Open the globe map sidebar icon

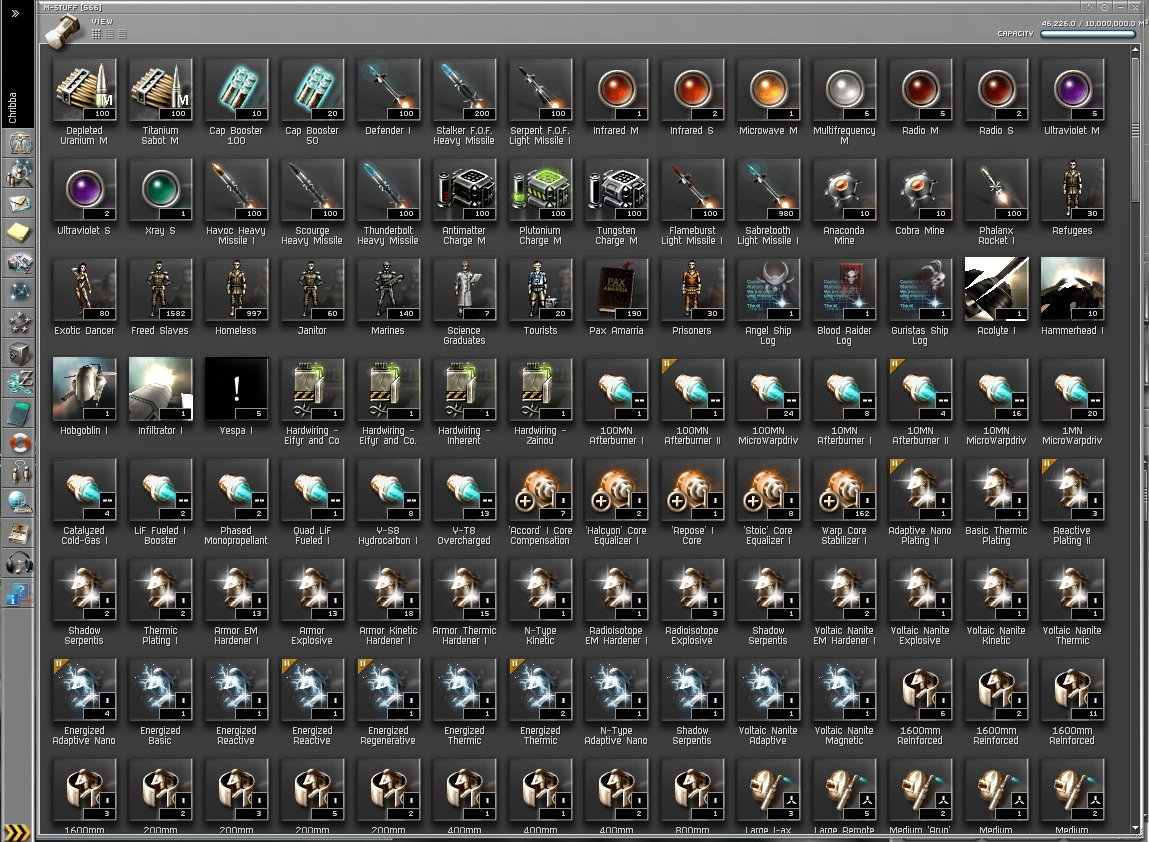(19, 502)
